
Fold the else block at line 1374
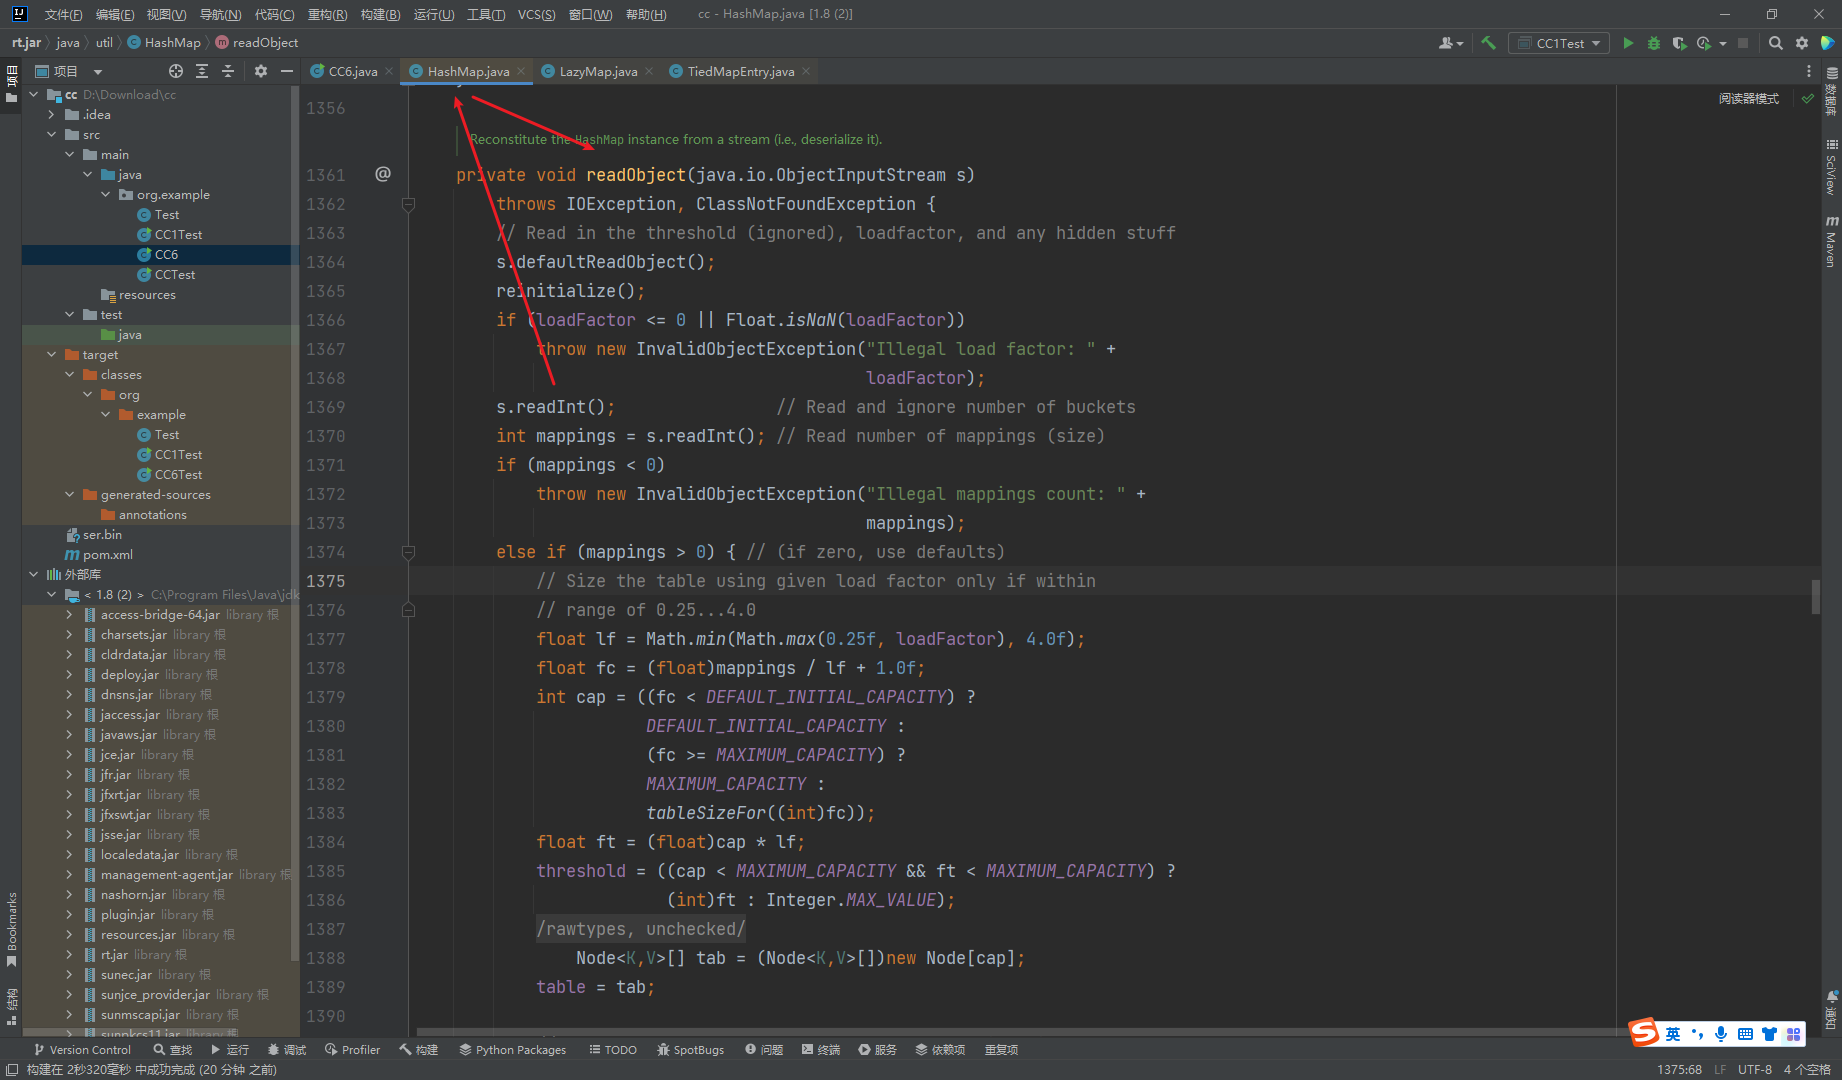pyautogui.click(x=408, y=552)
